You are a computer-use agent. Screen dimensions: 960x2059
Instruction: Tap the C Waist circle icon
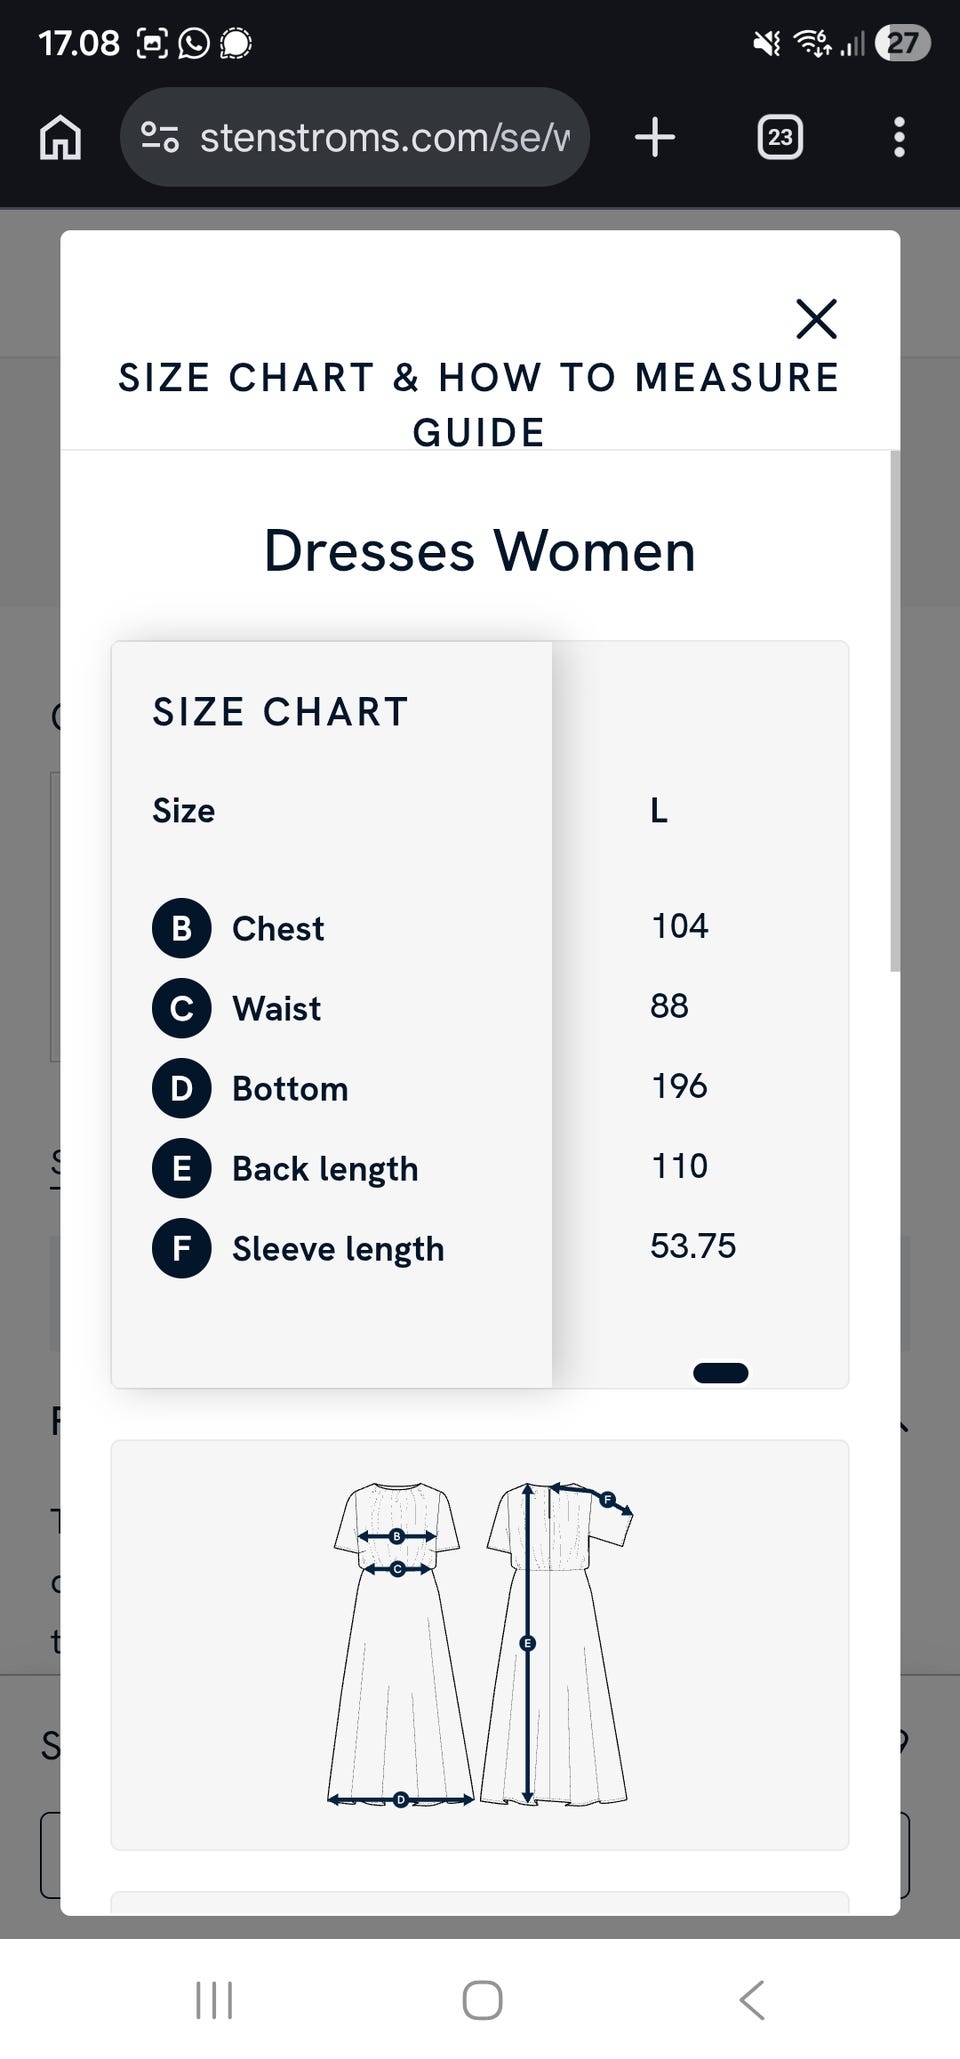pyautogui.click(x=181, y=1008)
